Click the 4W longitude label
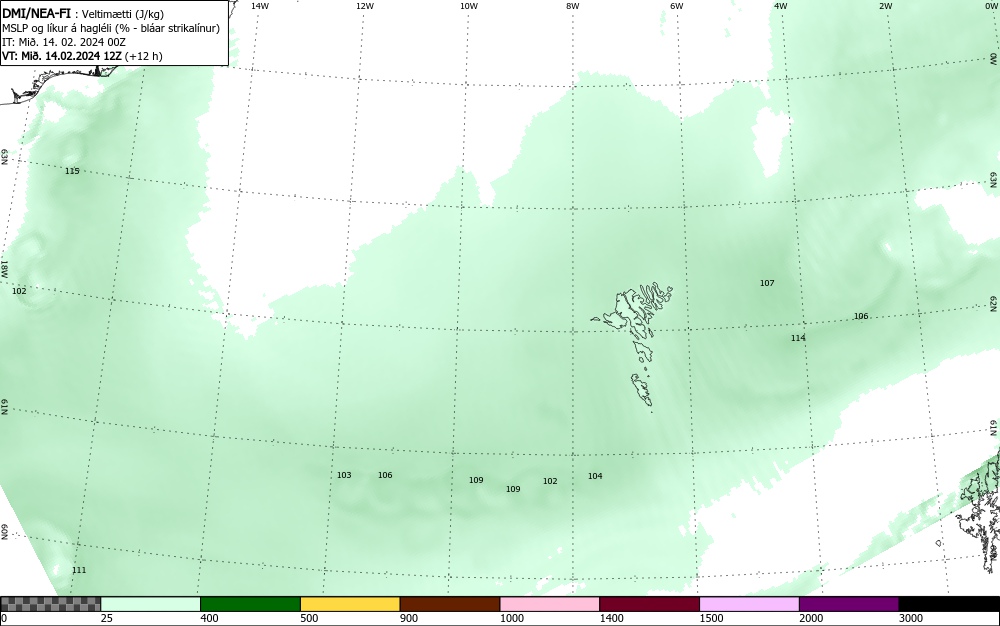The height and width of the screenshot is (626, 1000). (x=781, y=6)
